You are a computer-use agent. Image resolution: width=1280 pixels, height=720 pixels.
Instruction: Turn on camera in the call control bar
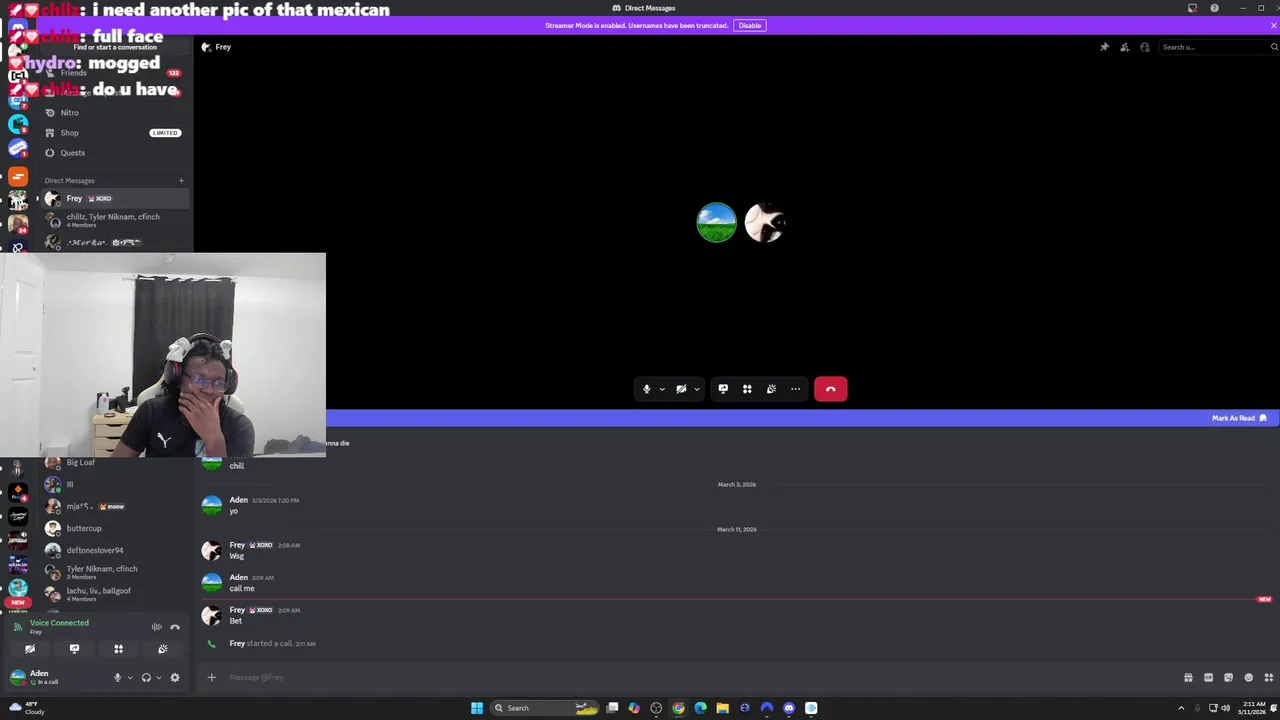(681, 389)
